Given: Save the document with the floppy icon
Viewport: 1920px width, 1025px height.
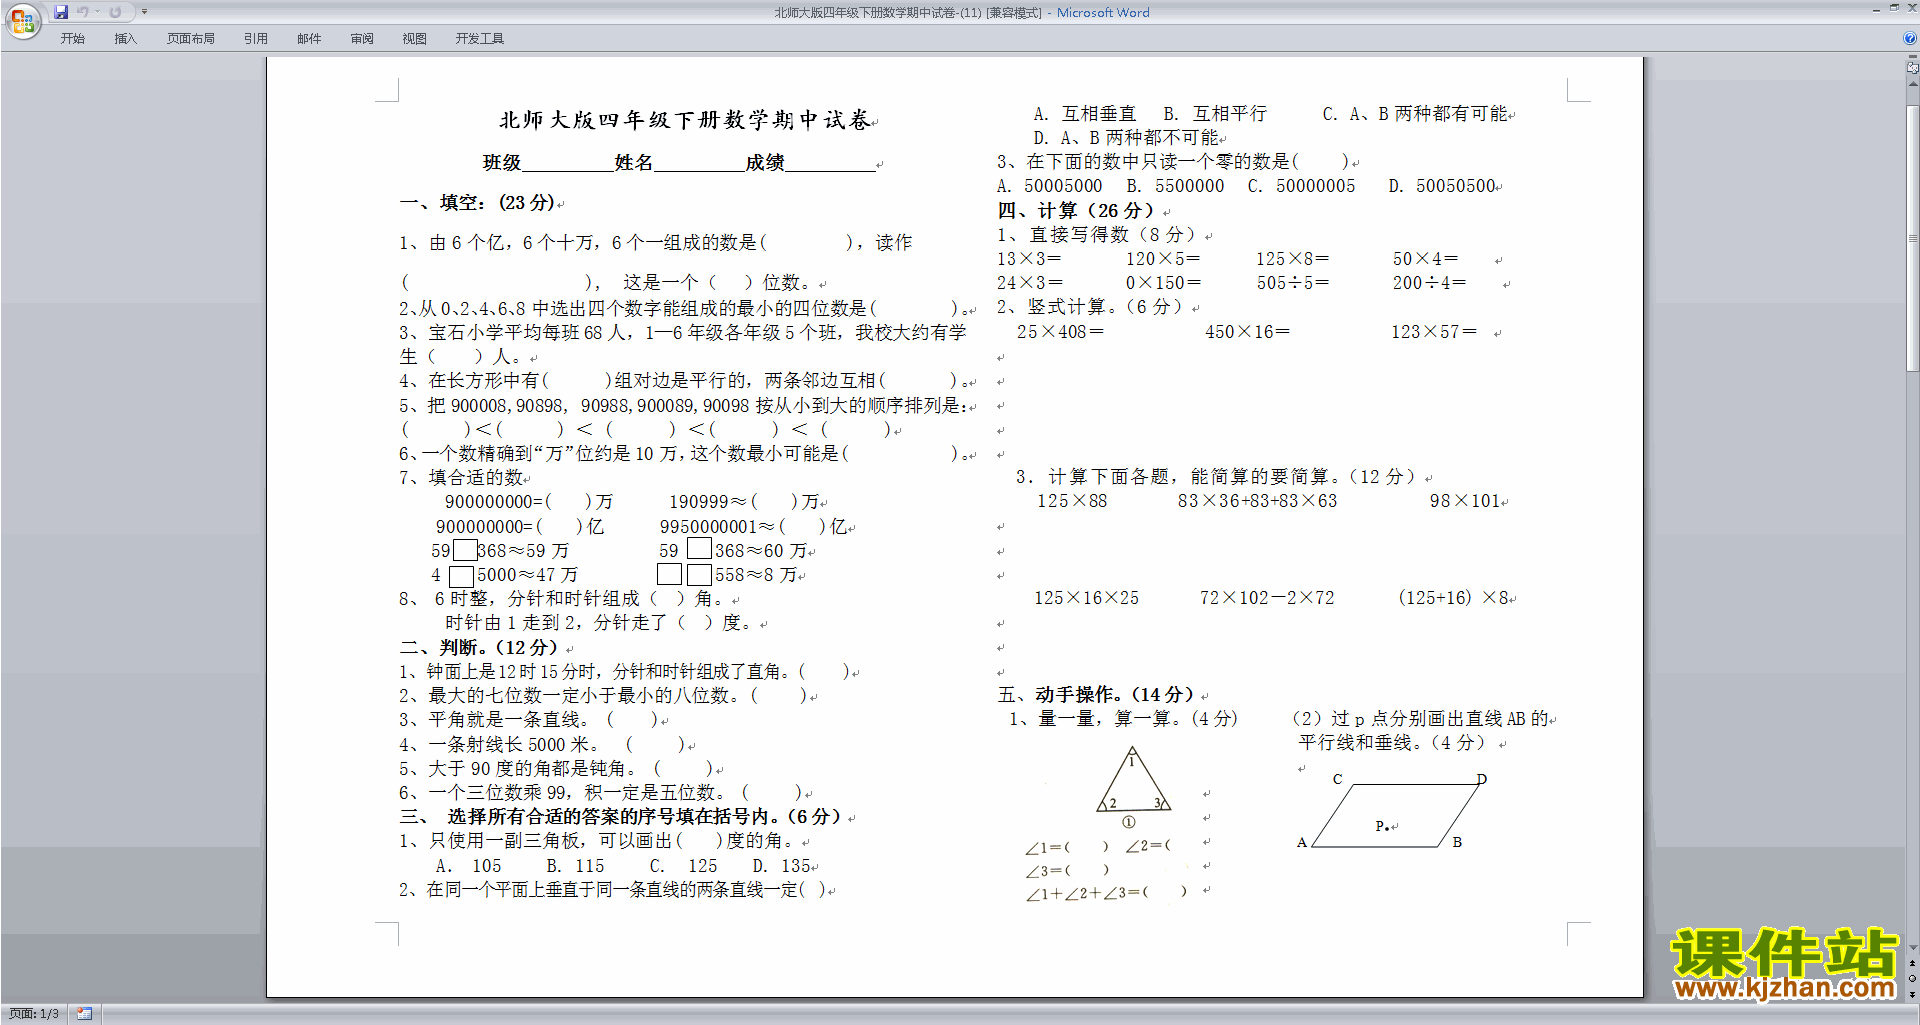Looking at the screenshot, I should [61, 12].
